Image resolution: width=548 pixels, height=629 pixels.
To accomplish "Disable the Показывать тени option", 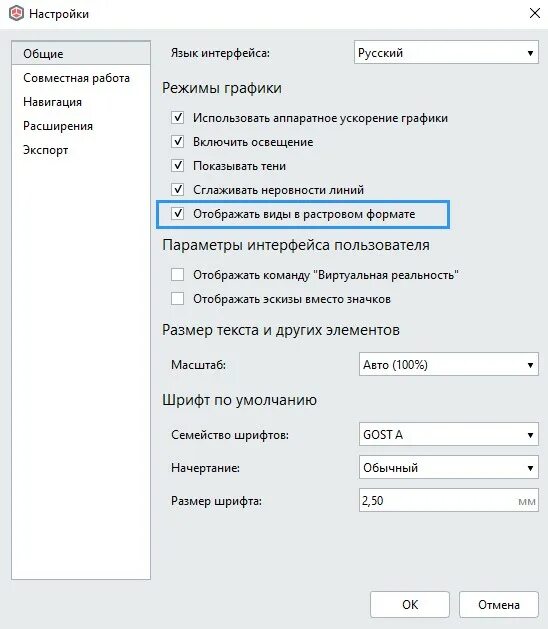I will click(x=177, y=166).
